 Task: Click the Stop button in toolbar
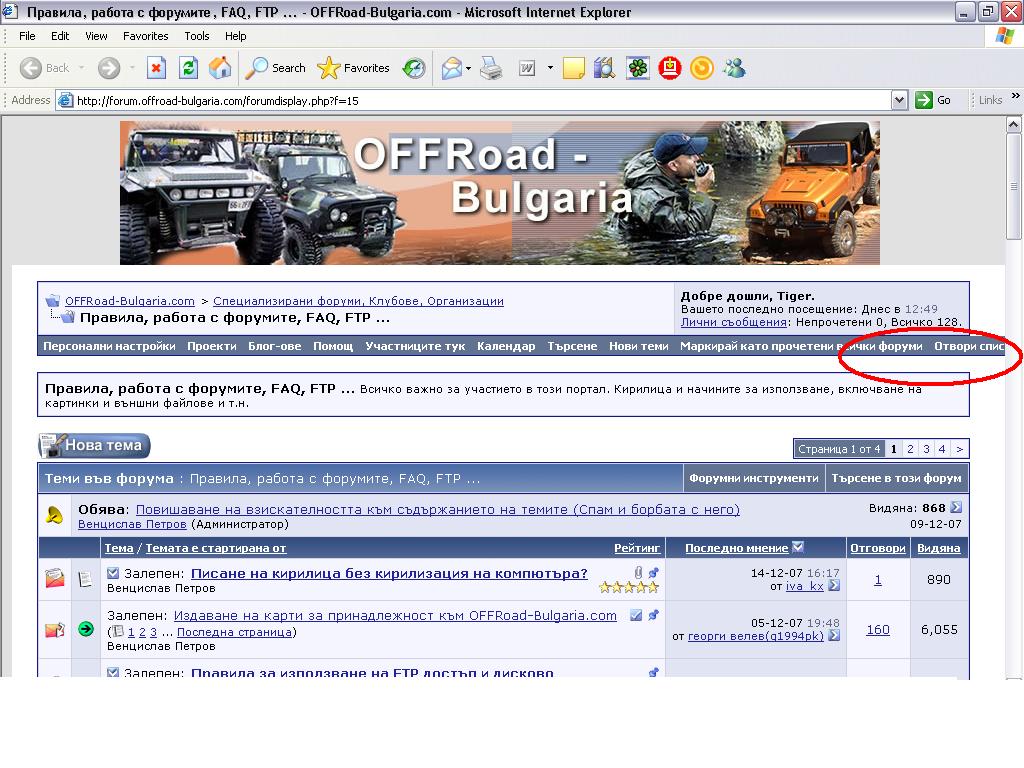tap(156, 68)
